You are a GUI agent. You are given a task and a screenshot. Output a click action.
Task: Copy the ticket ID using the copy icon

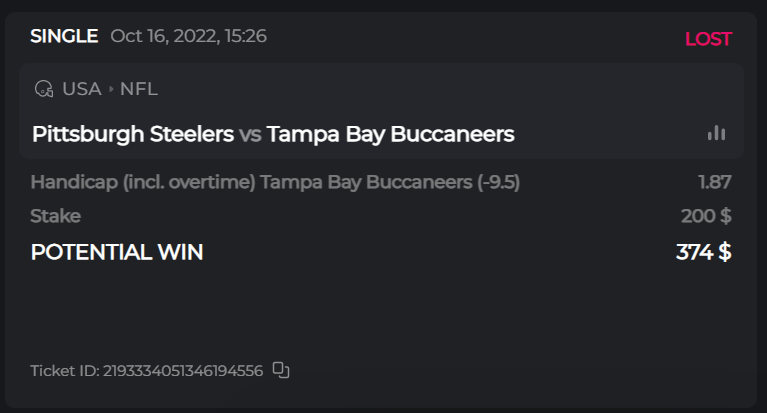pos(281,371)
